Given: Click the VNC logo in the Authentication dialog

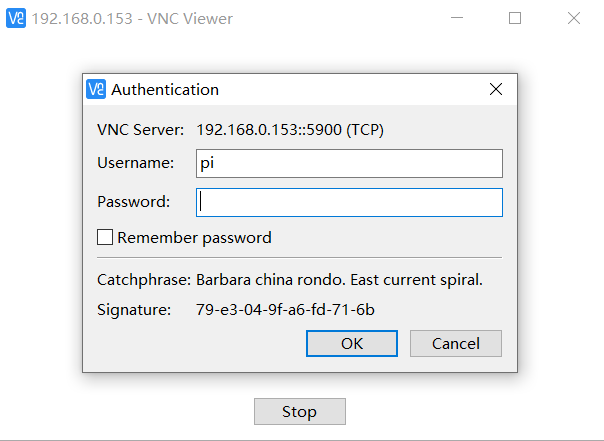Looking at the screenshot, I should point(96,89).
